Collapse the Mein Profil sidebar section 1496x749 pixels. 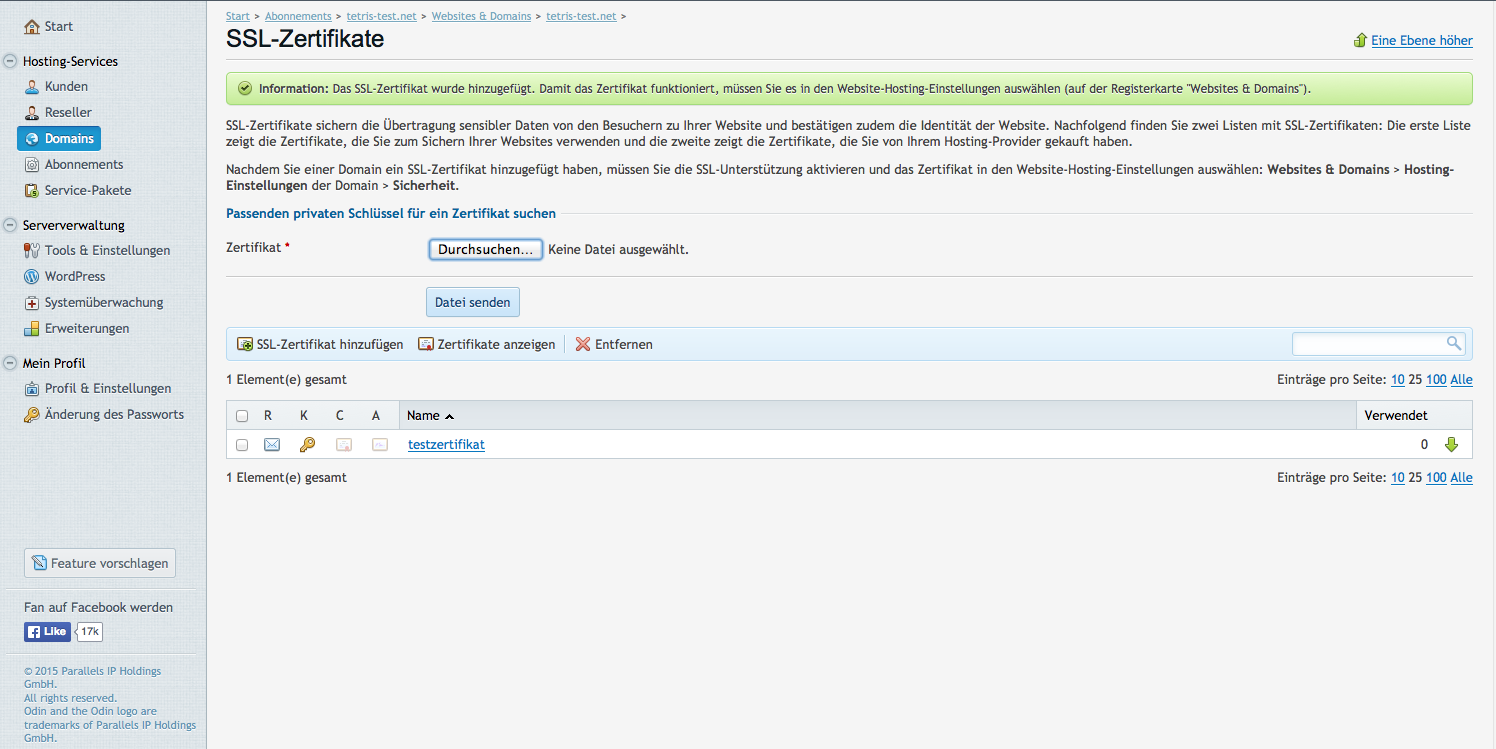click(10, 363)
